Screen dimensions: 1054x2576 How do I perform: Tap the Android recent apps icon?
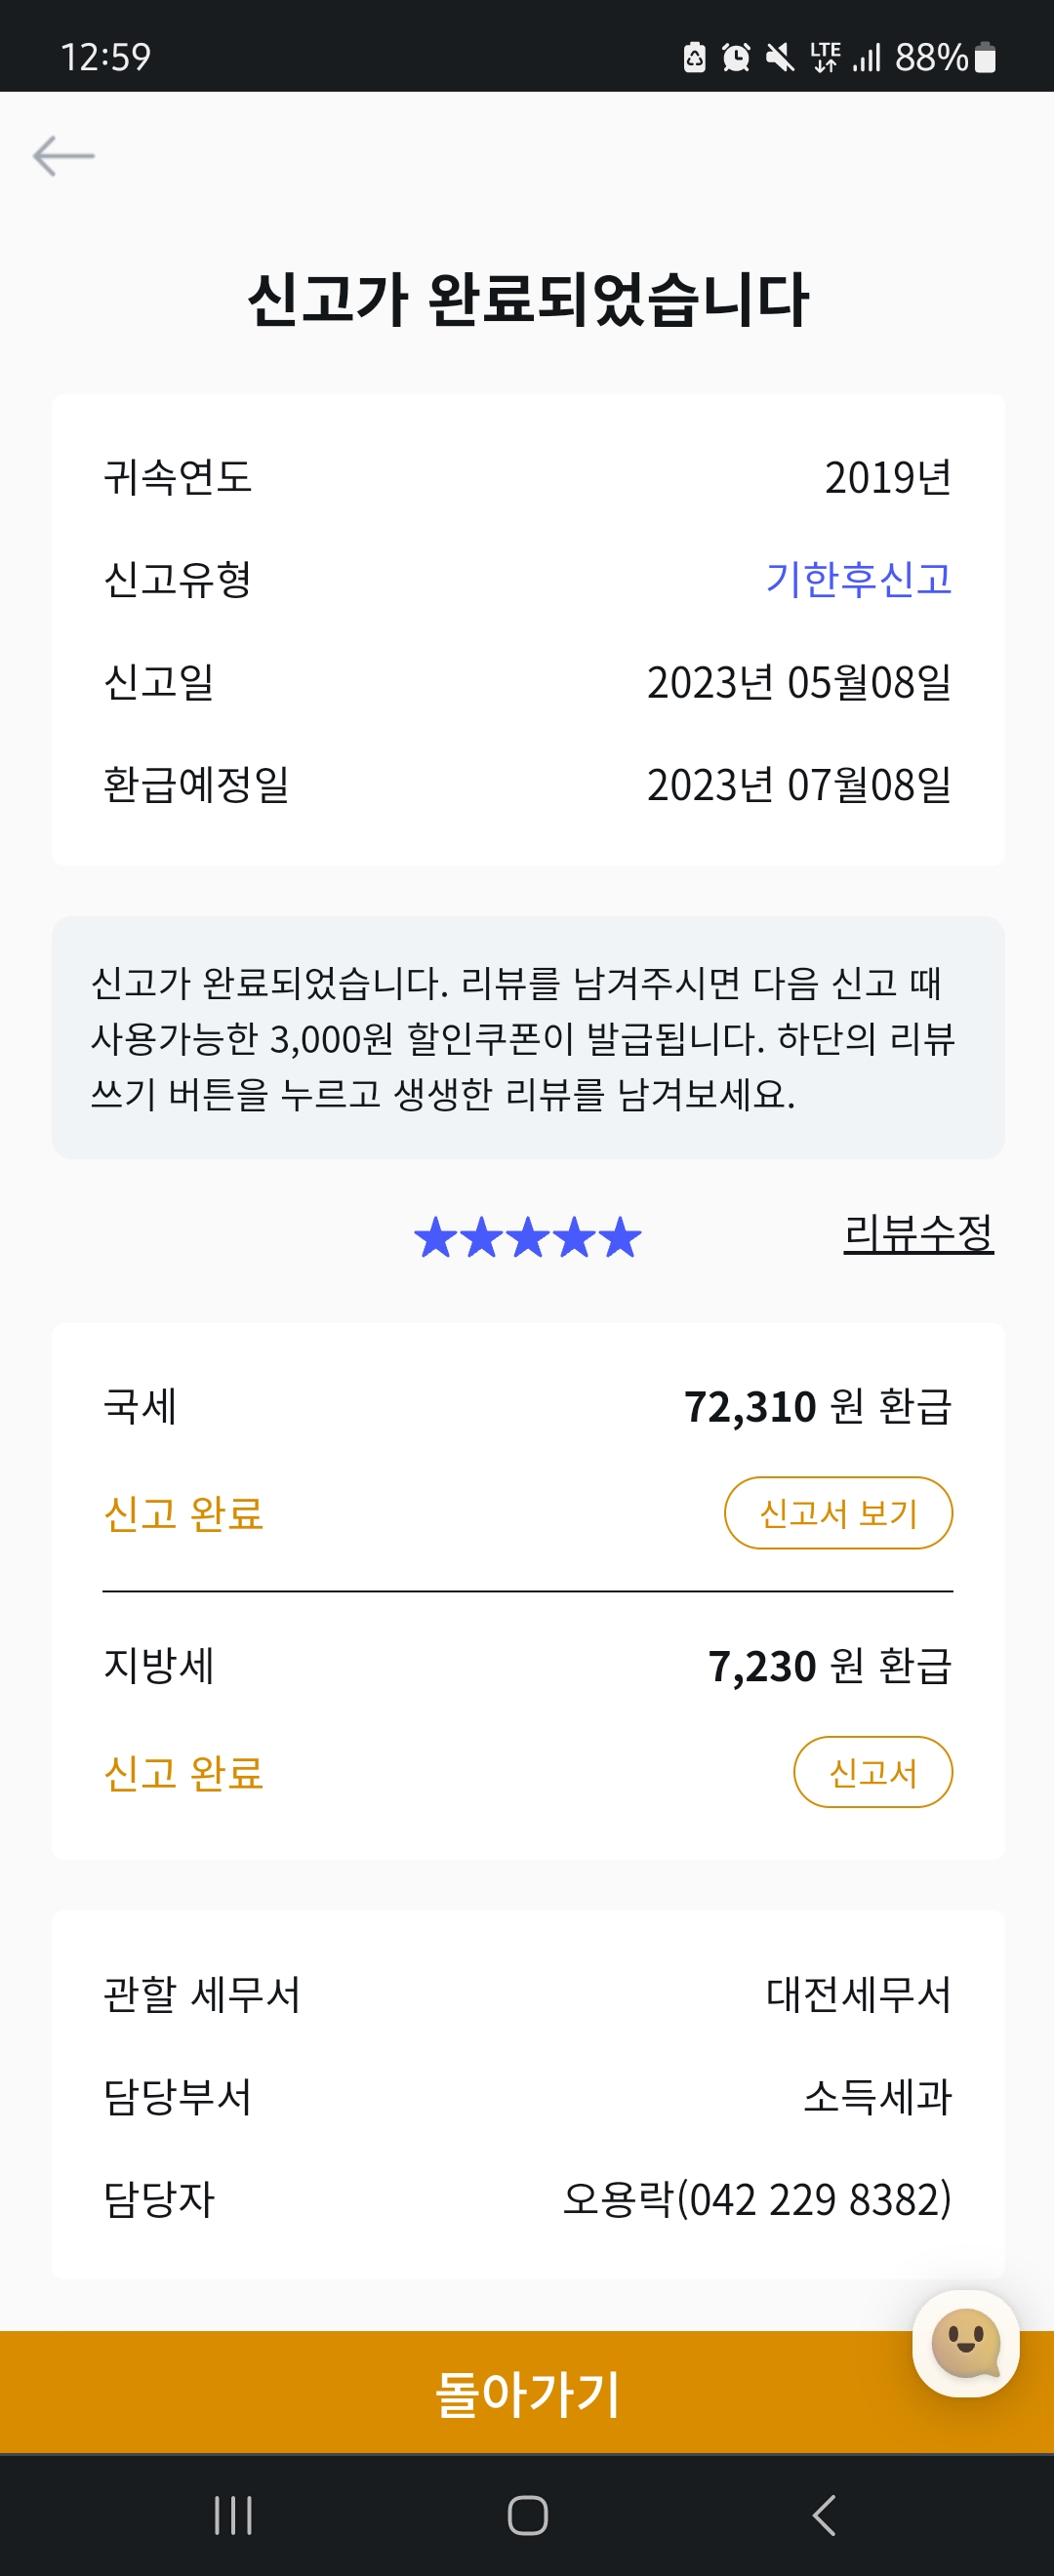click(233, 2514)
